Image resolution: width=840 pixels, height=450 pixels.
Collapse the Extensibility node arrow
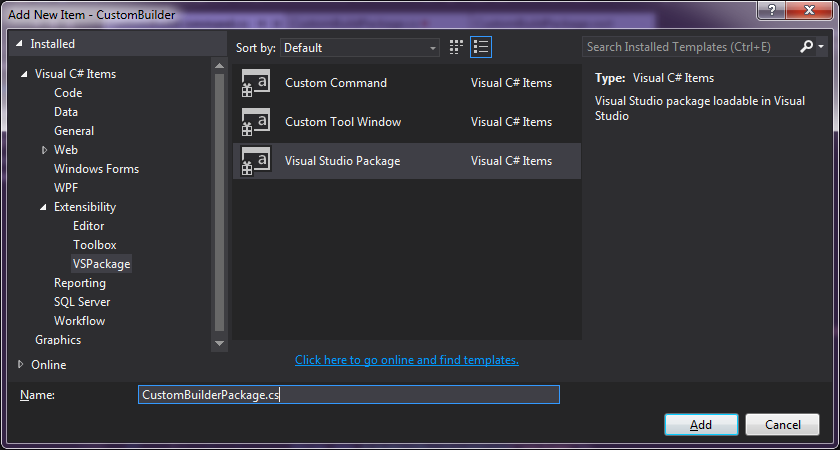43,207
